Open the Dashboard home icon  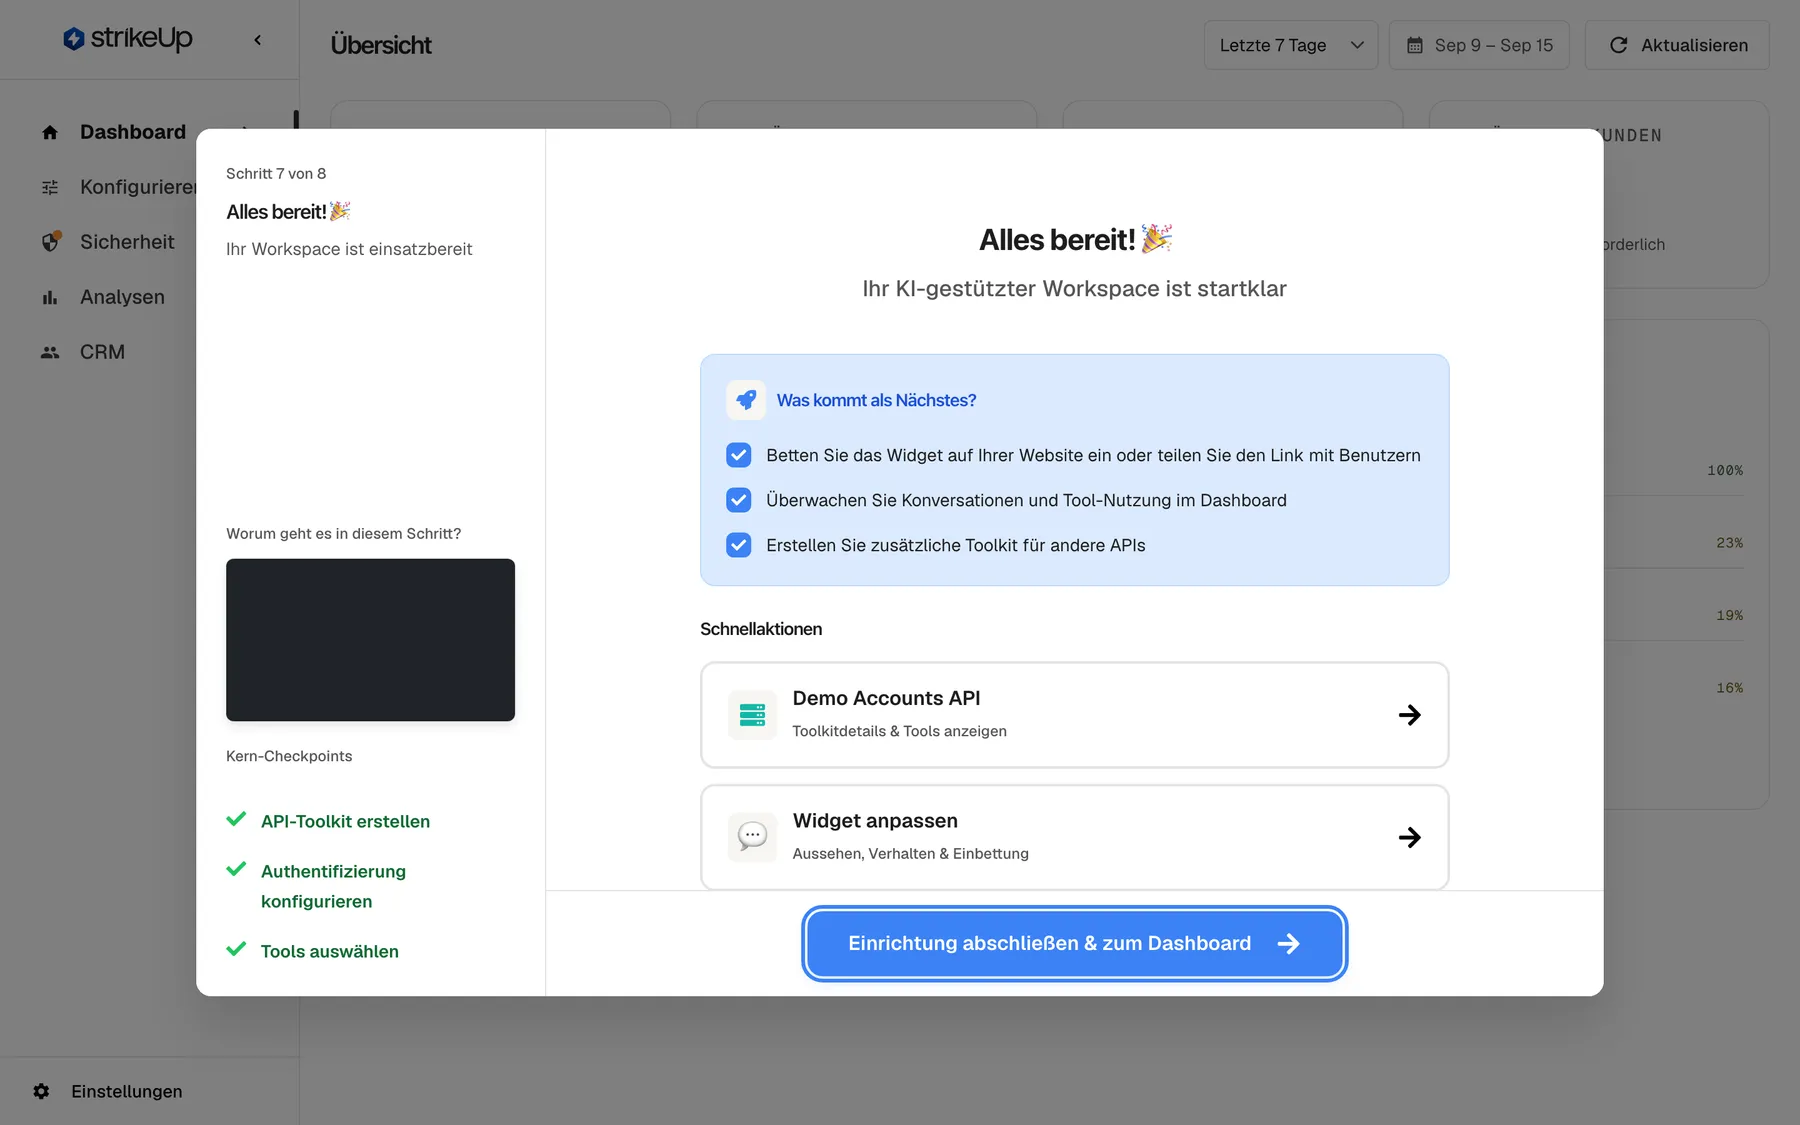coord(50,132)
